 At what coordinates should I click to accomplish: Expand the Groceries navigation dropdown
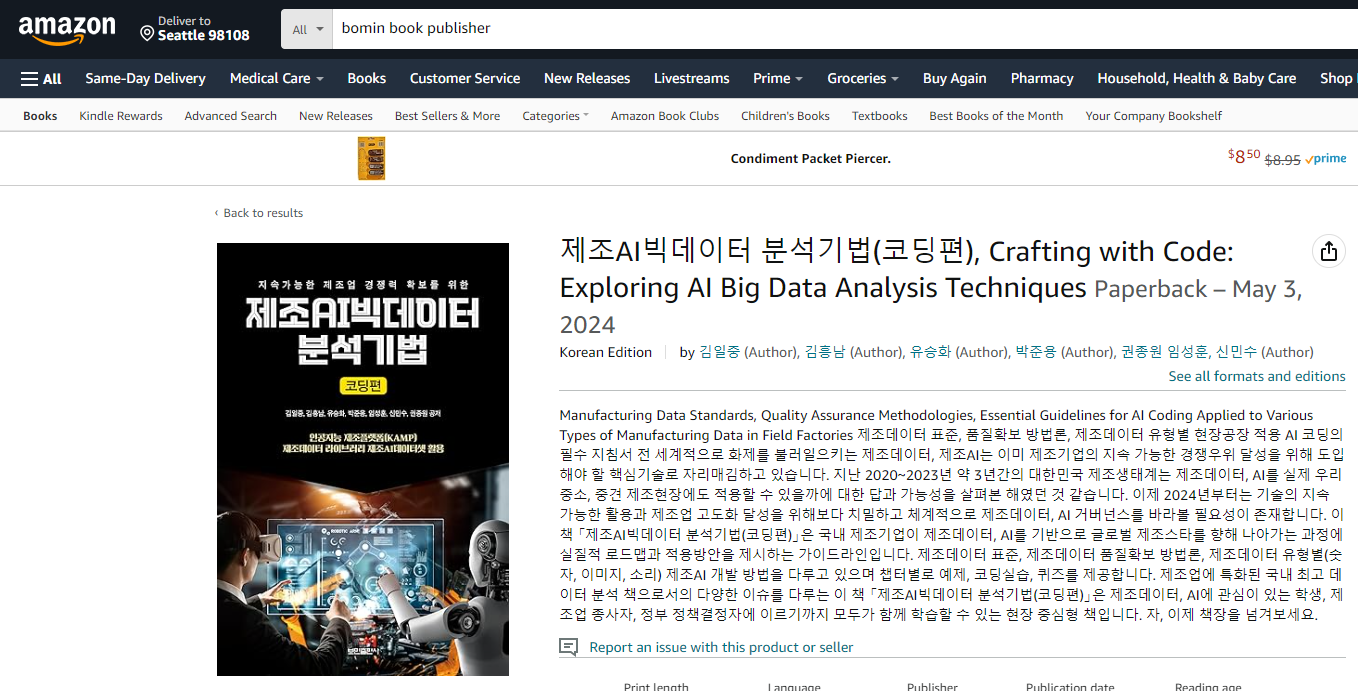(x=863, y=78)
